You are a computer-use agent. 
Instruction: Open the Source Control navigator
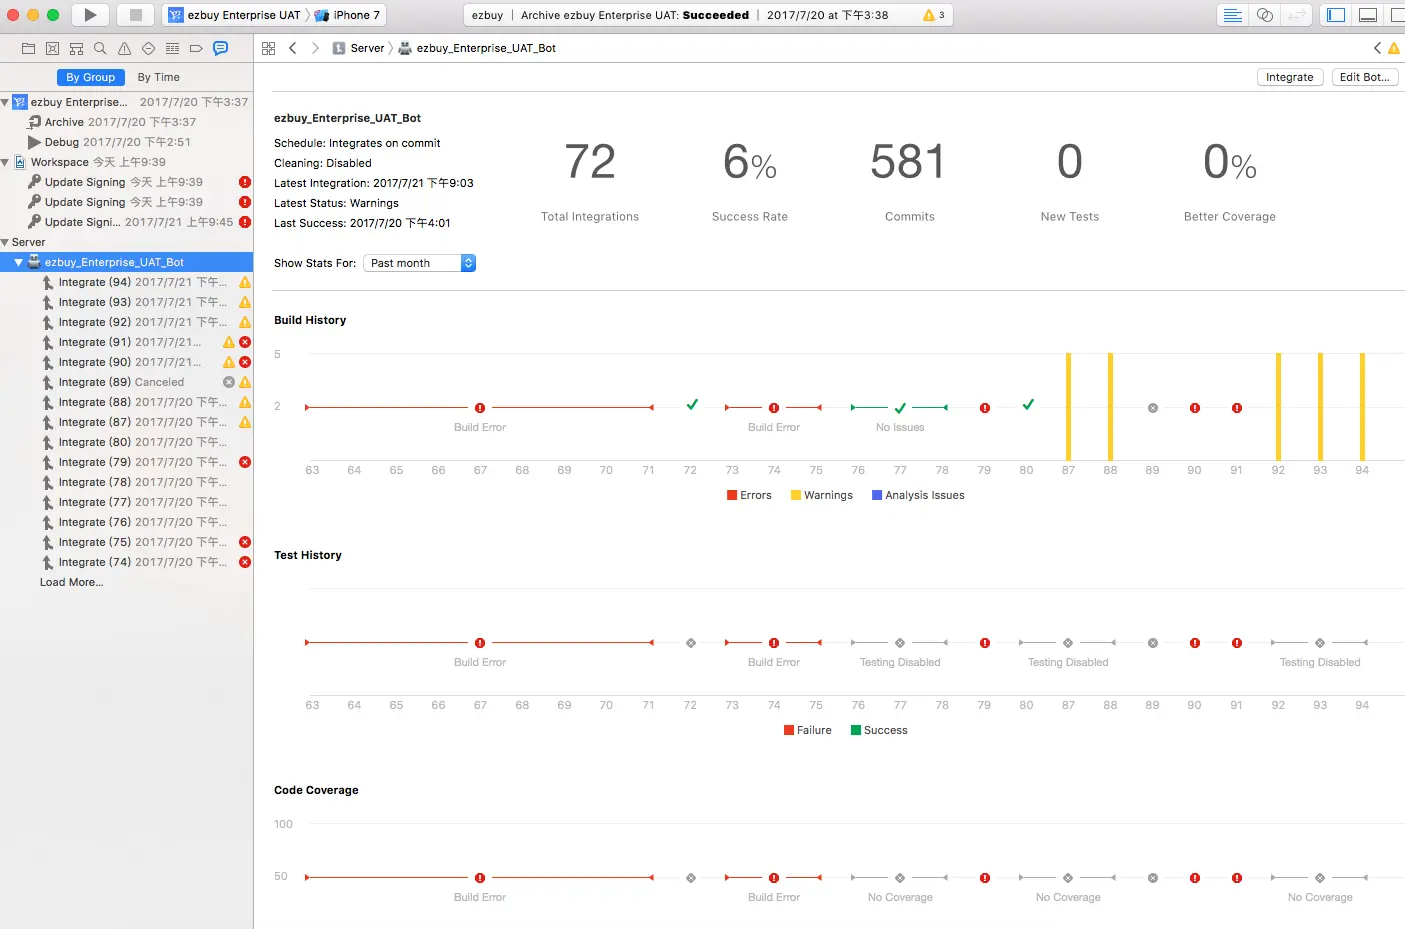point(52,48)
